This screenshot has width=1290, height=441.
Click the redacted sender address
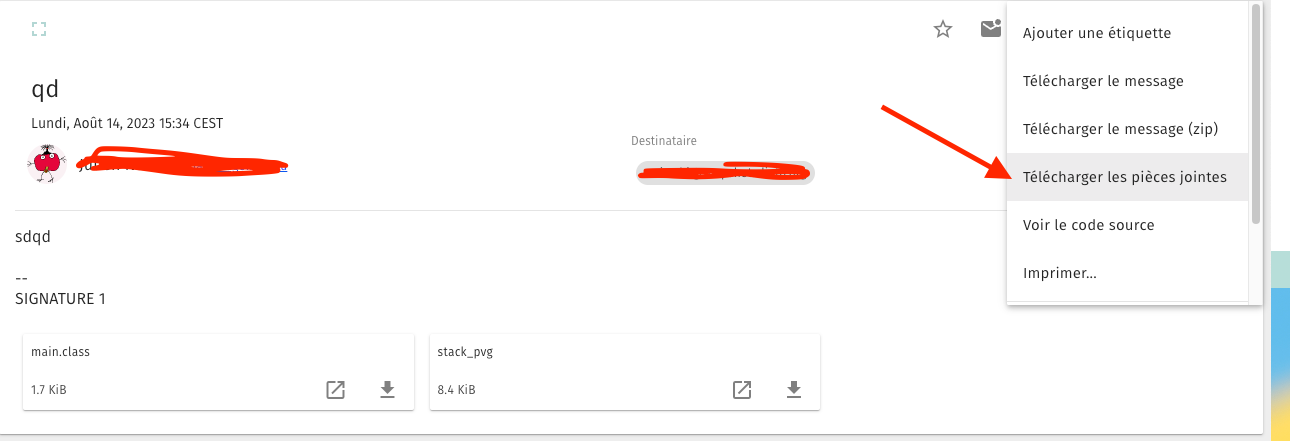(x=180, y=166)
